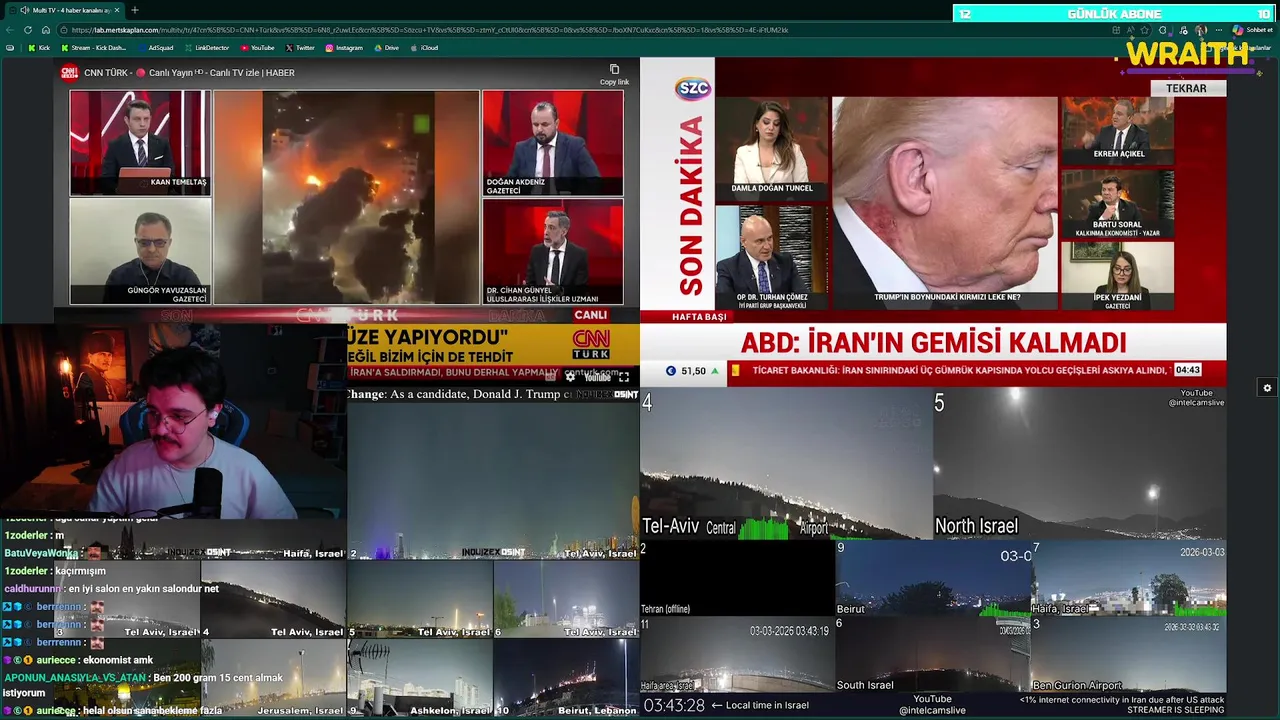1280x720 pixels.
Task: Click İpek Yezdani tile
Action: click(1118, 276)
